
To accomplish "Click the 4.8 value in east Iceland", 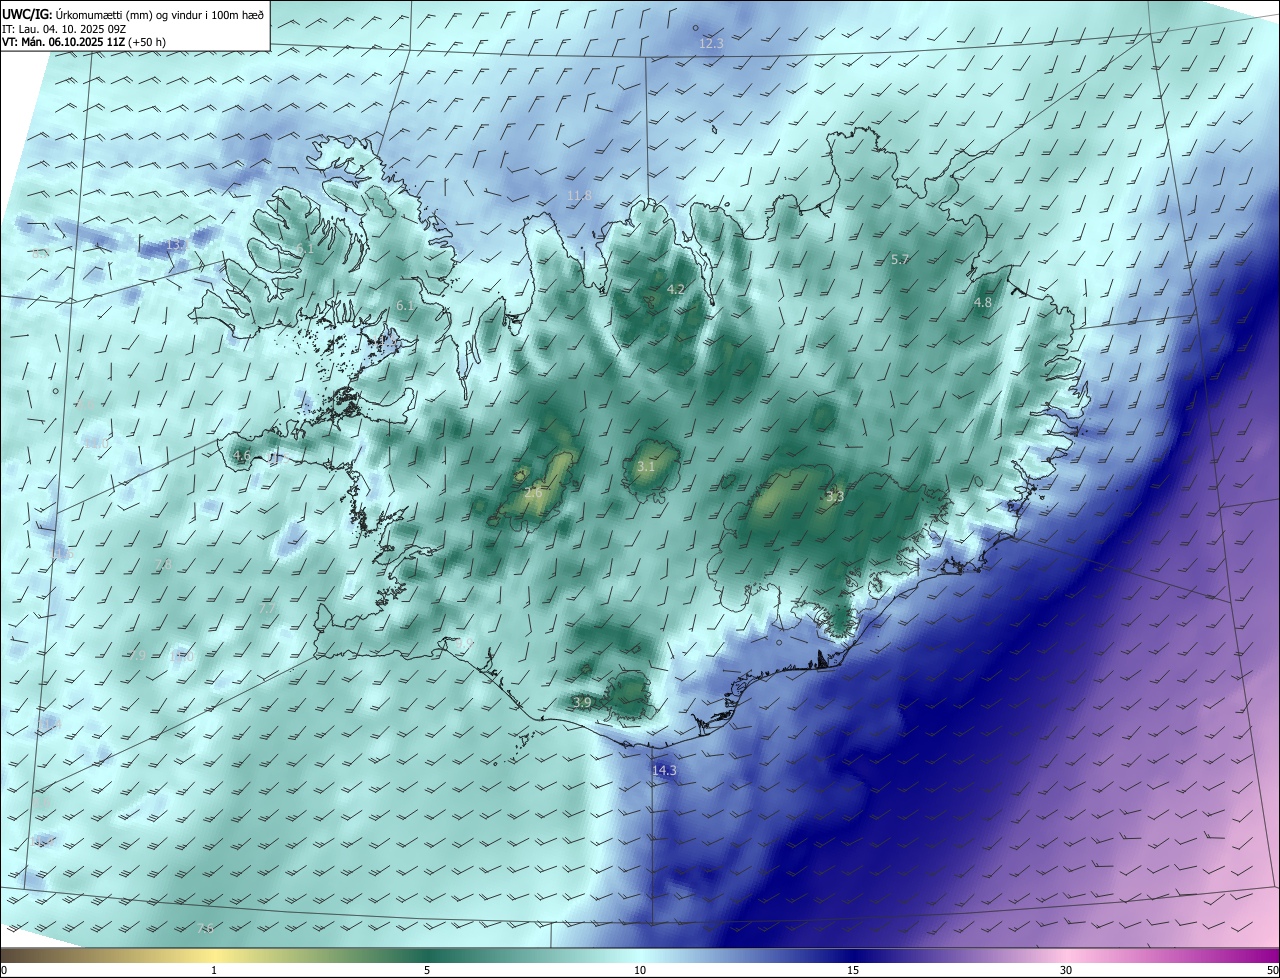I will pyautogui.click(x=983, y=303).
